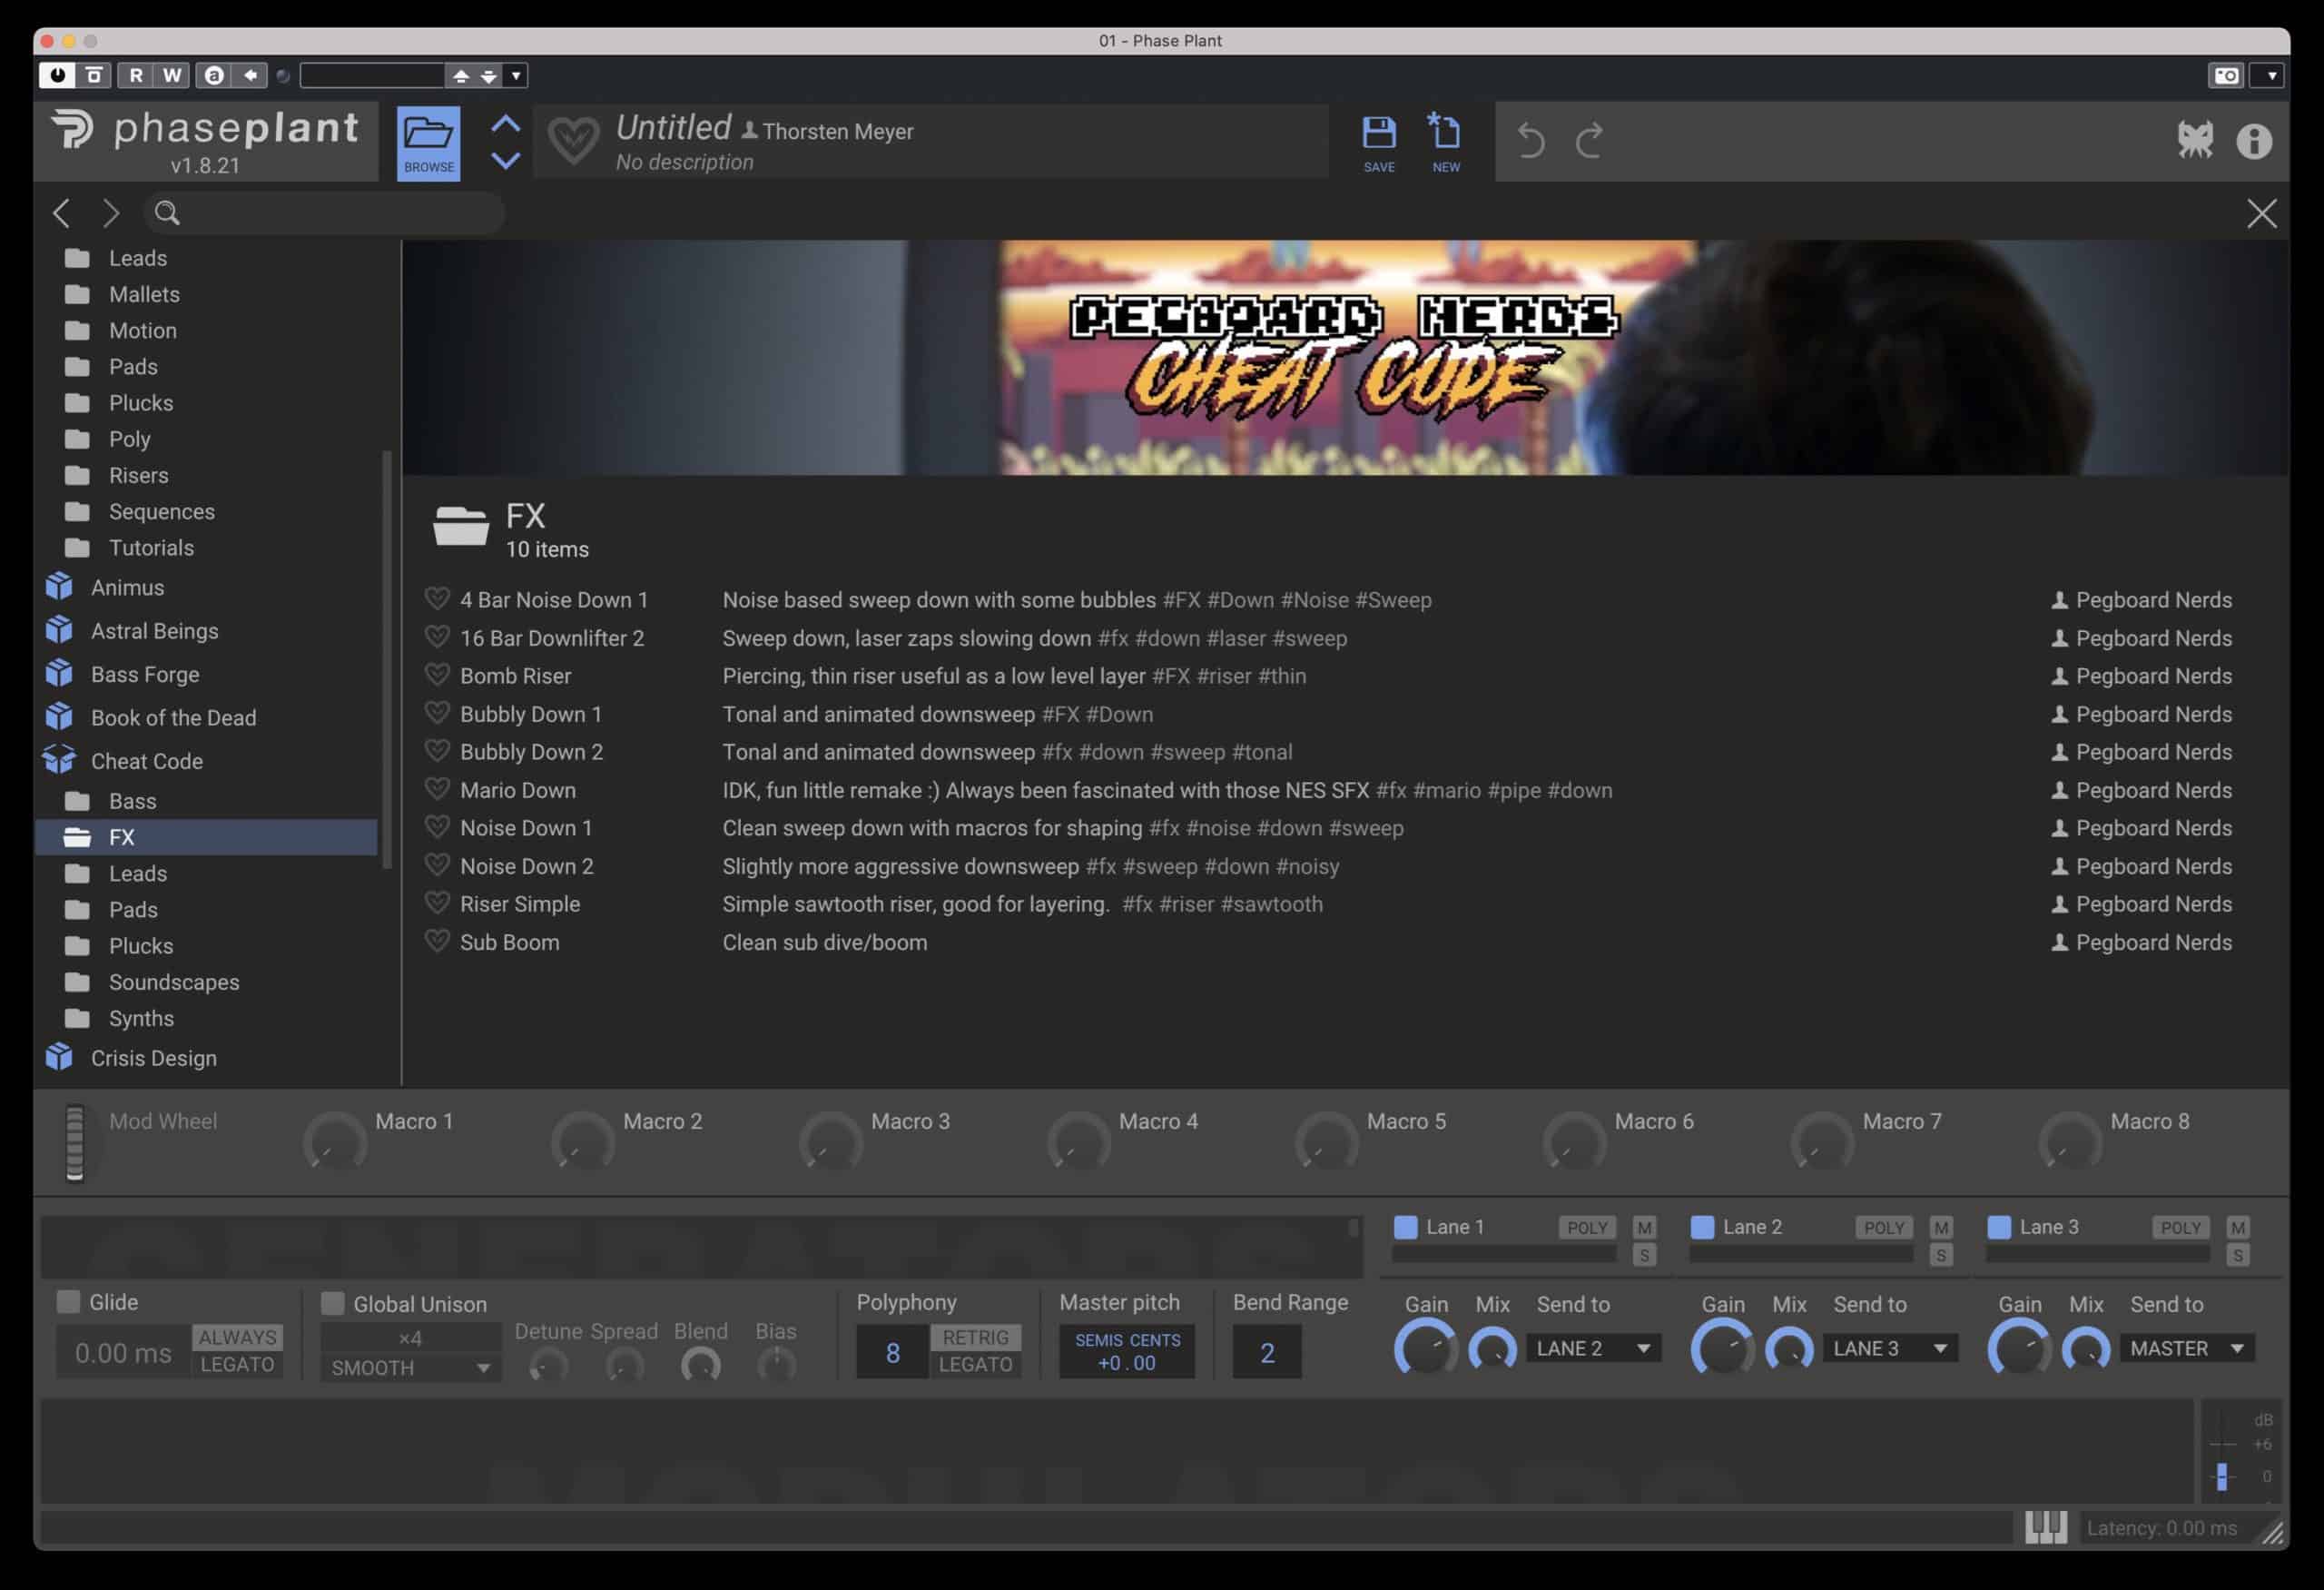Click the W automation write button
This screenshot has height=1590, width=2324.
click(172, 75)
